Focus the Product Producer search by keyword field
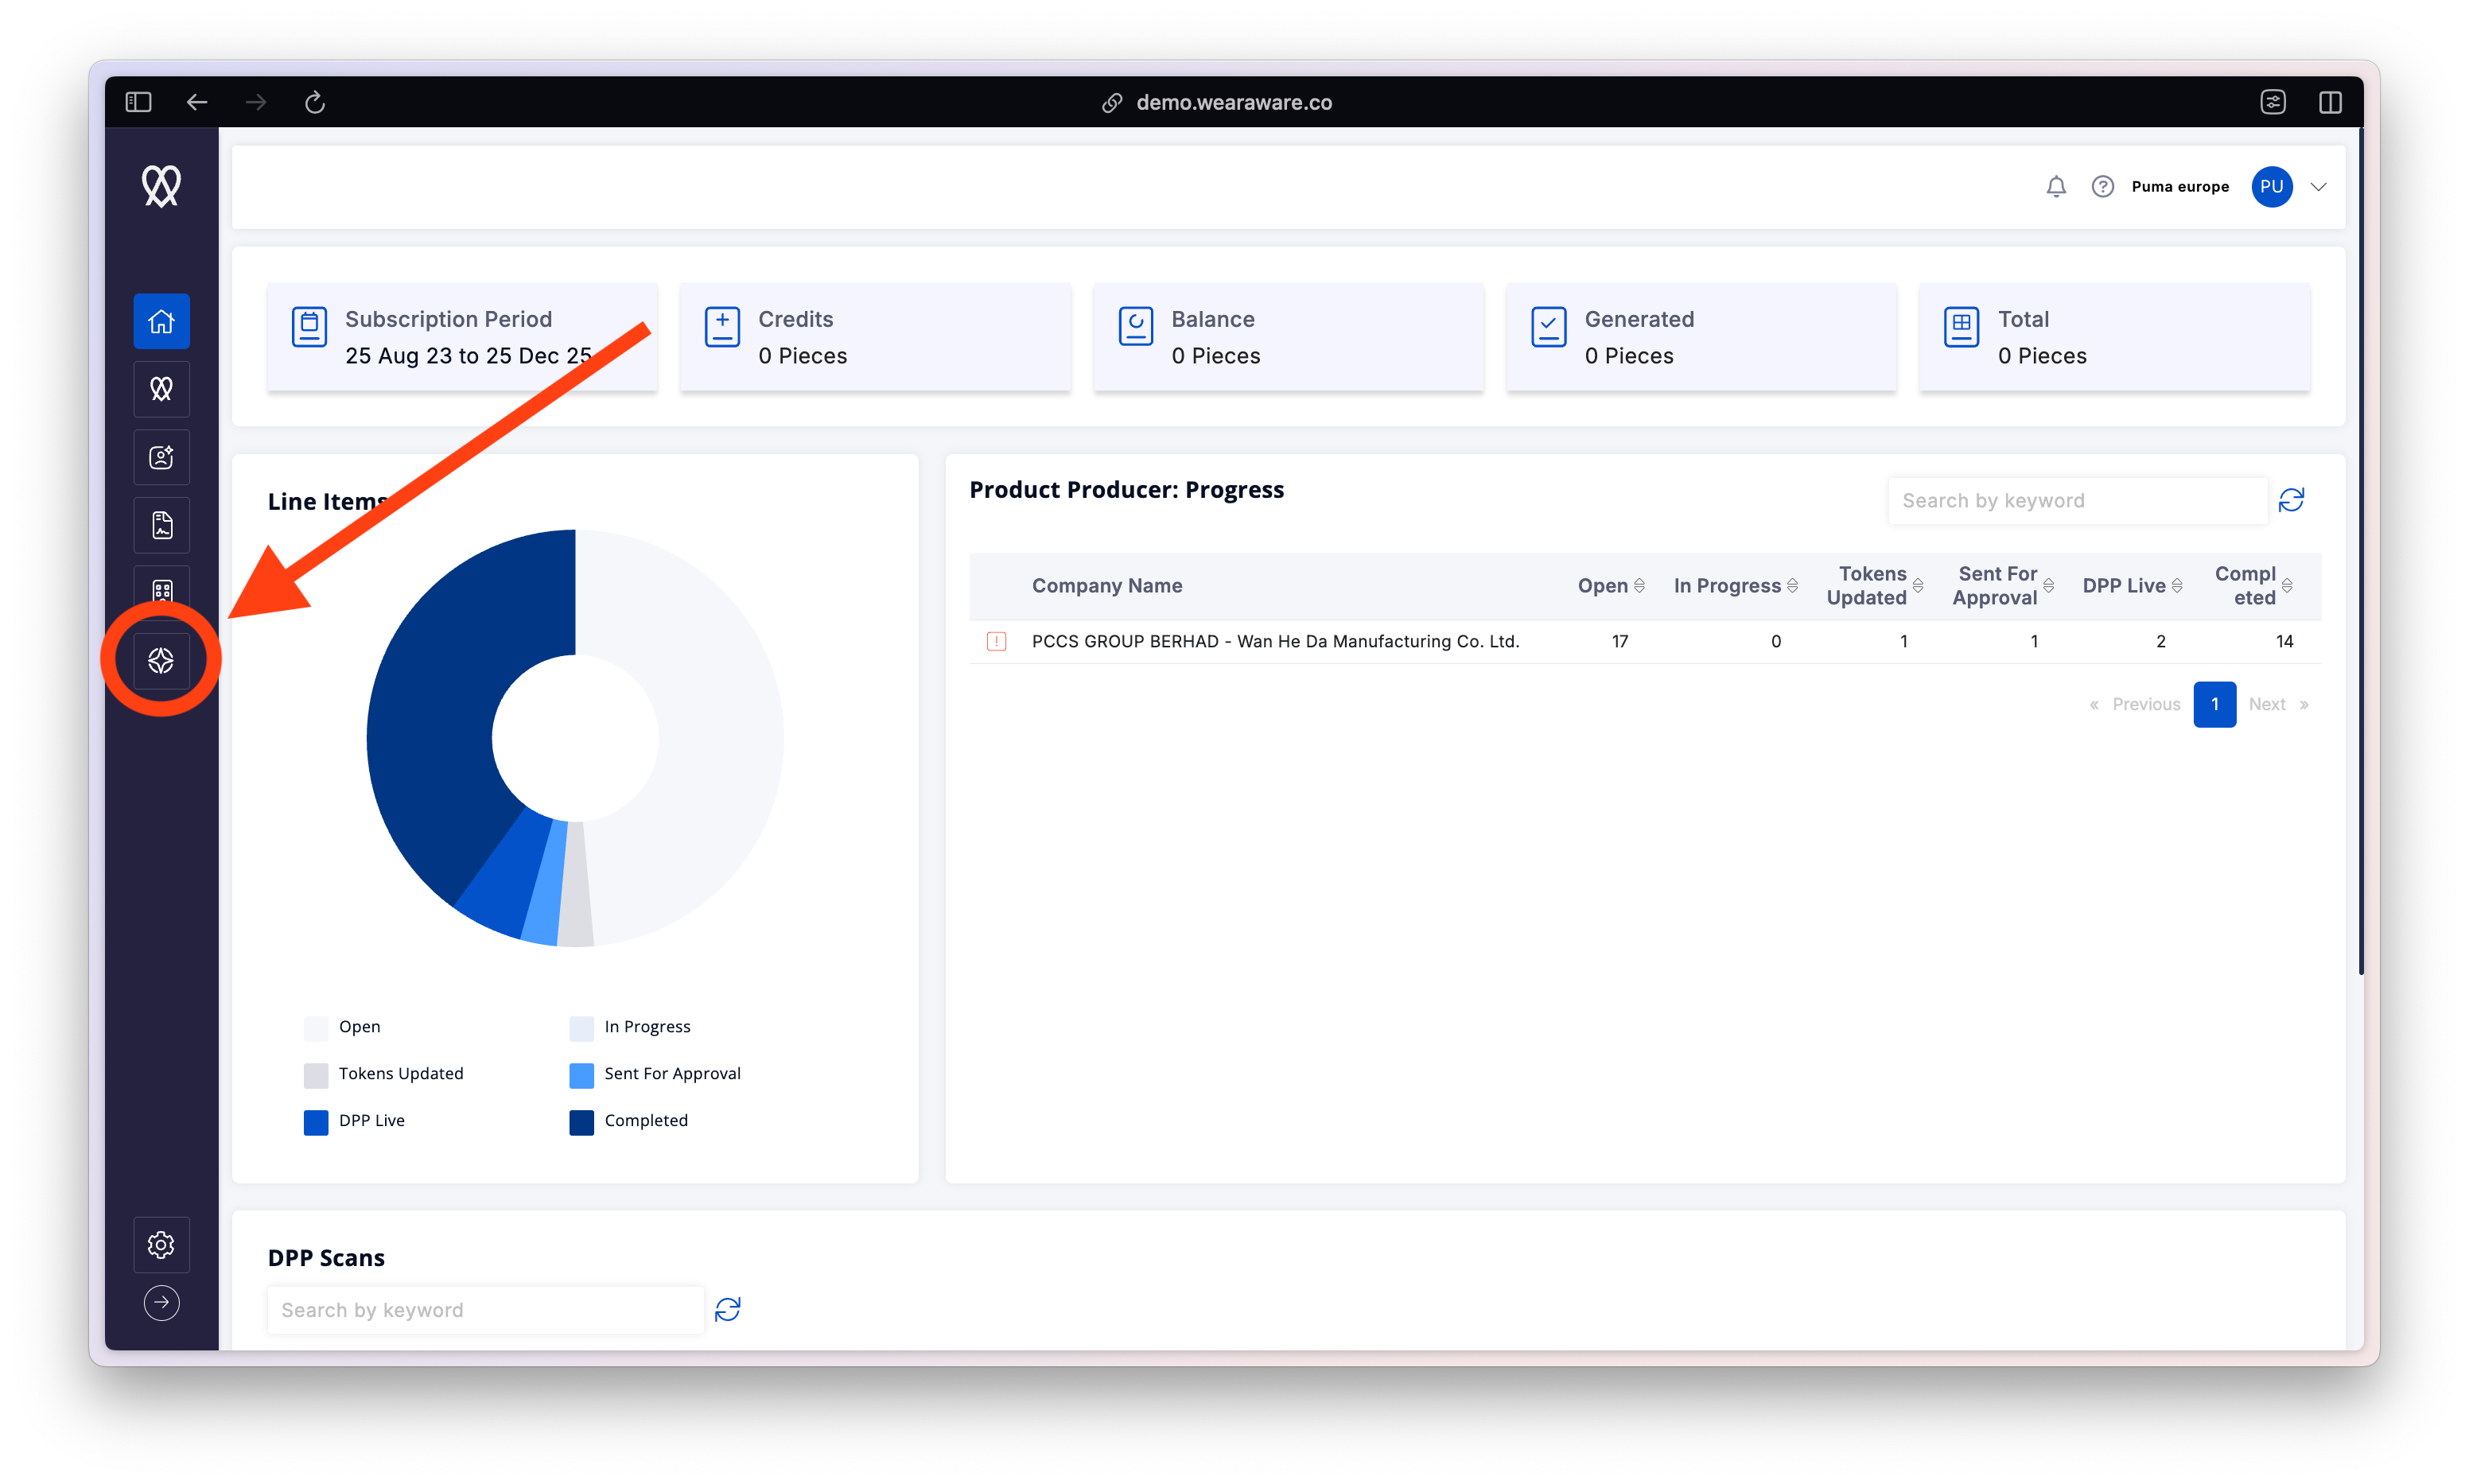 (2077, 501)
